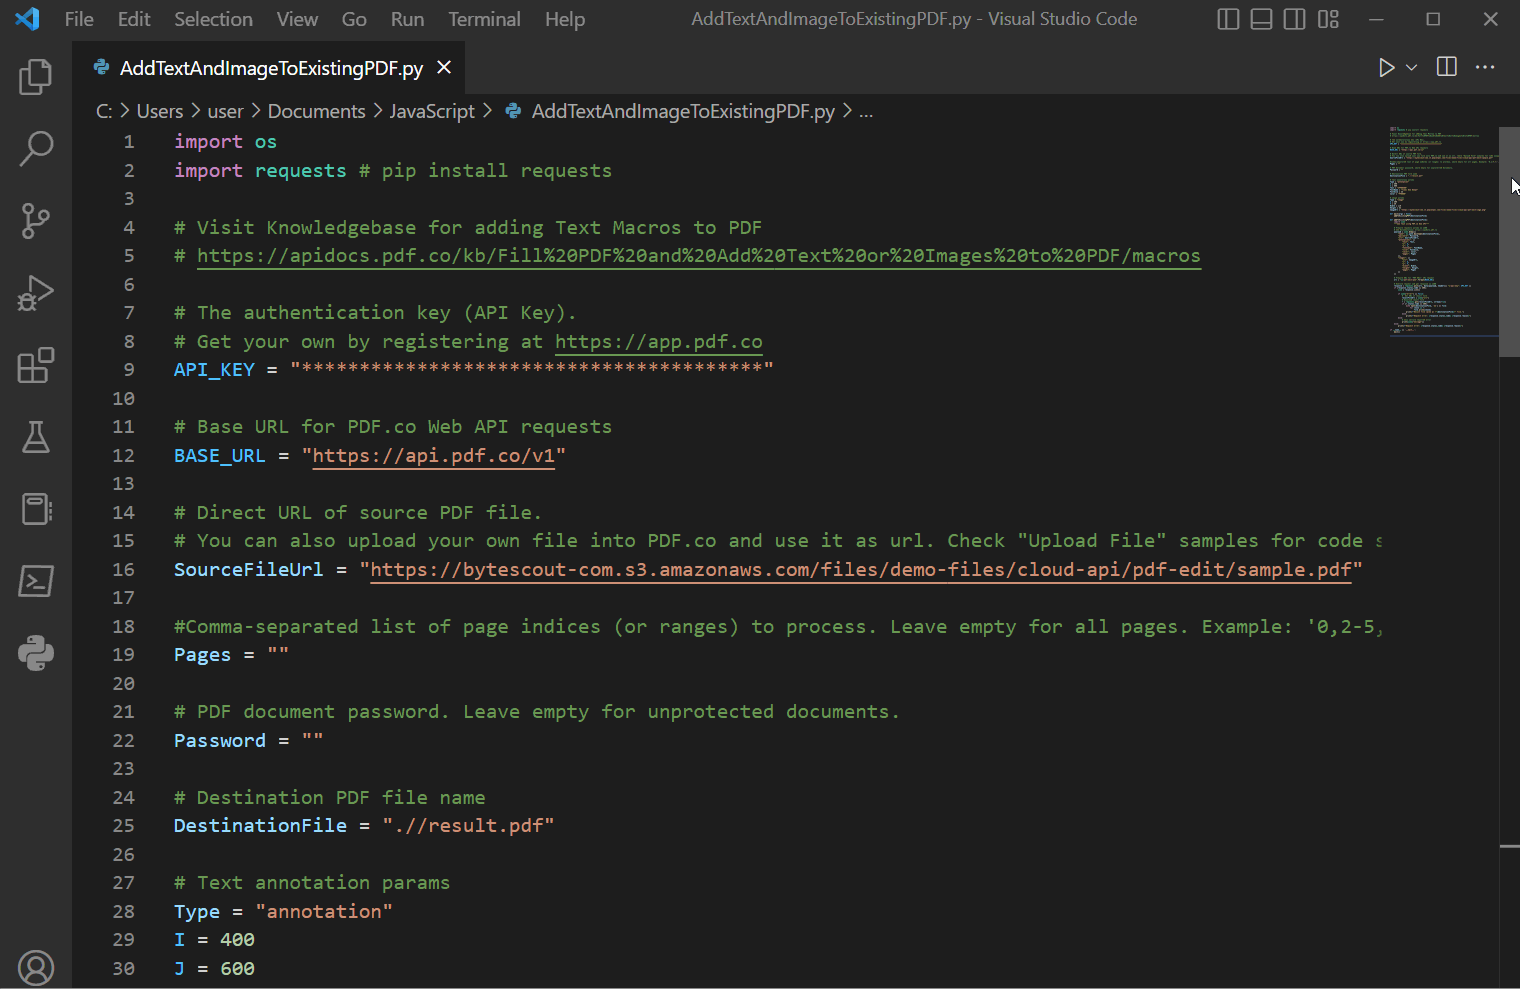1520x989 pixels.
Task: Open the Testing flask icon
Action: coord(36,437)
